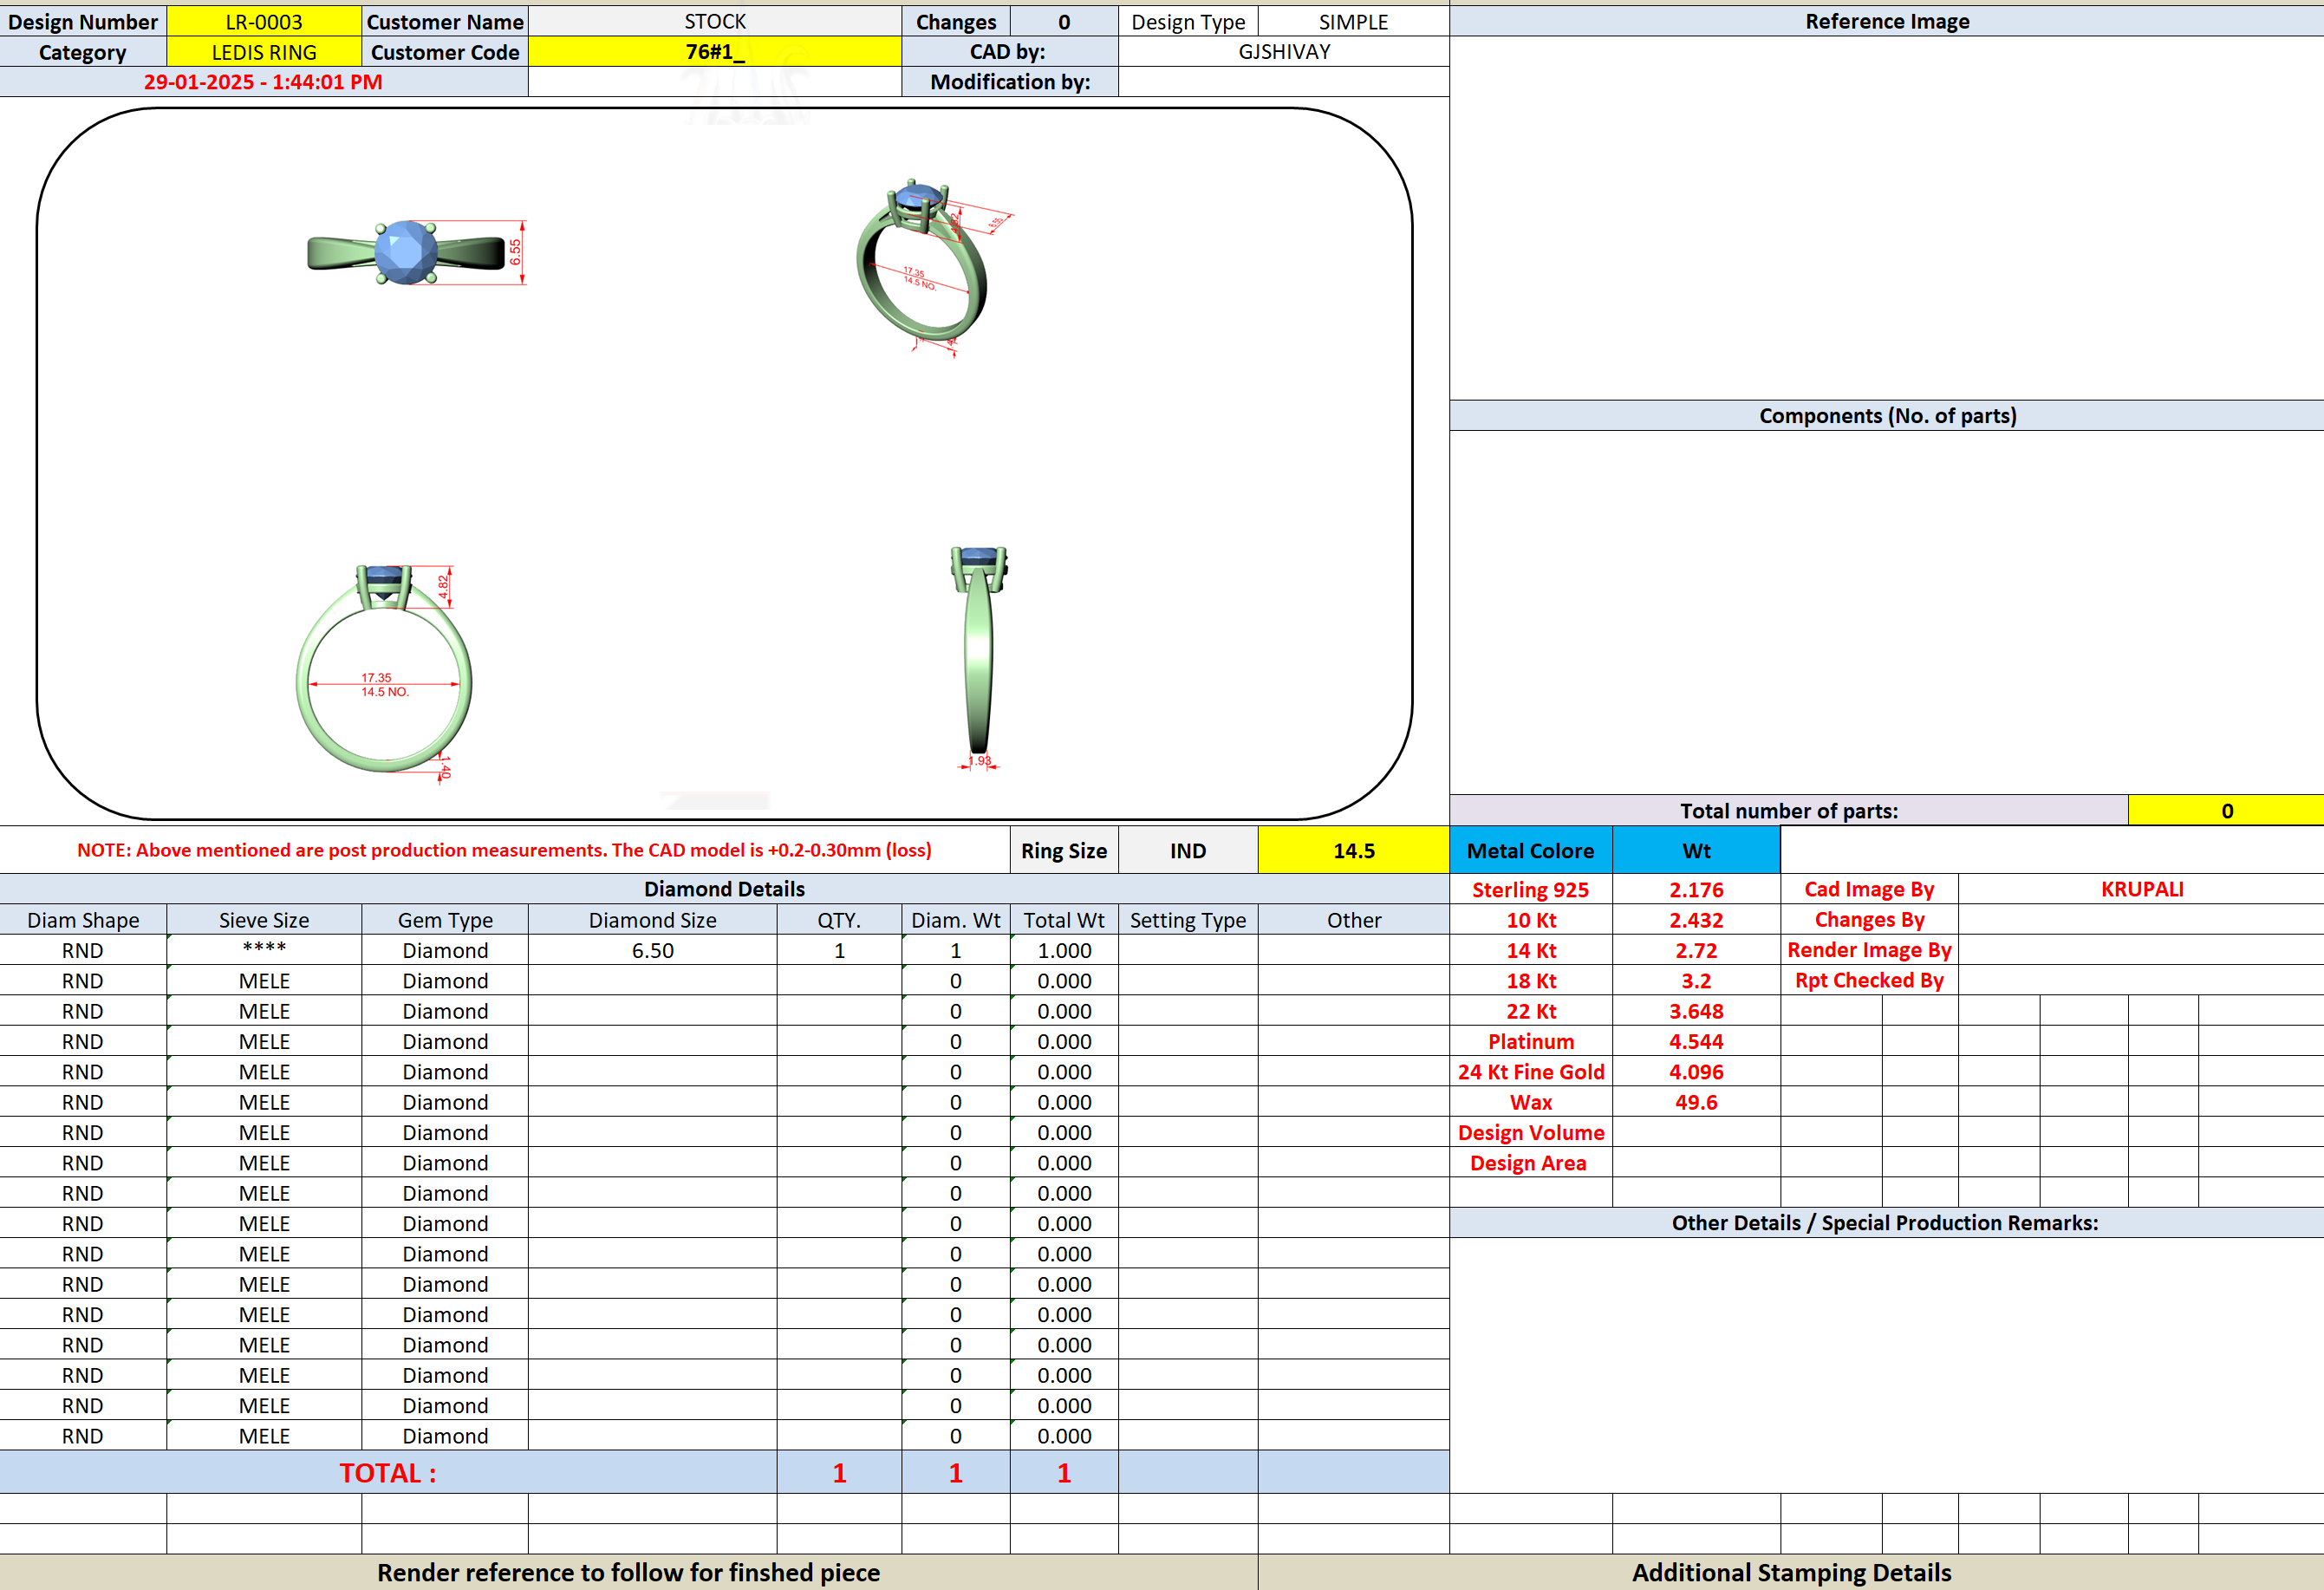The width and height of the screenshot is (2324, 1590).
Task: Select the design number cell LR-0003
Action: point(264,21)
